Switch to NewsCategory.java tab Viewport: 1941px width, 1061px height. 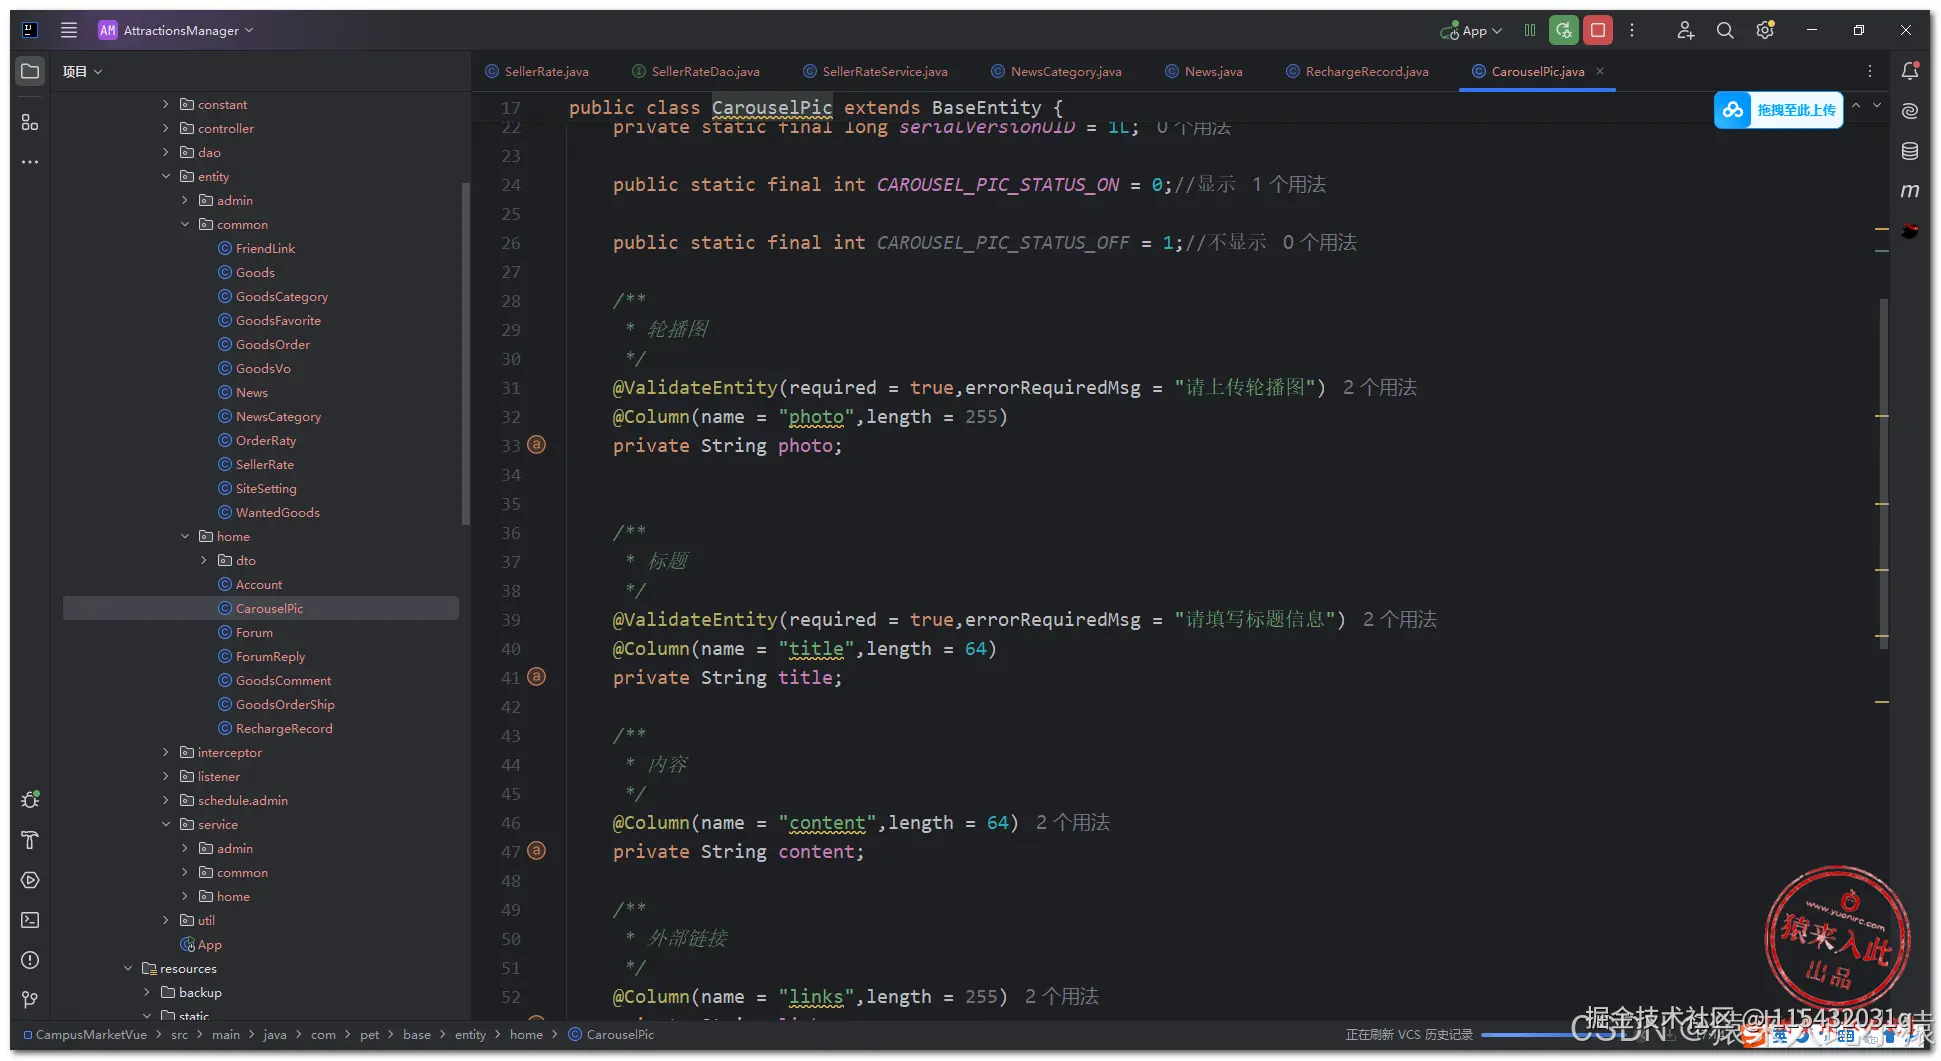point(1056,71)
